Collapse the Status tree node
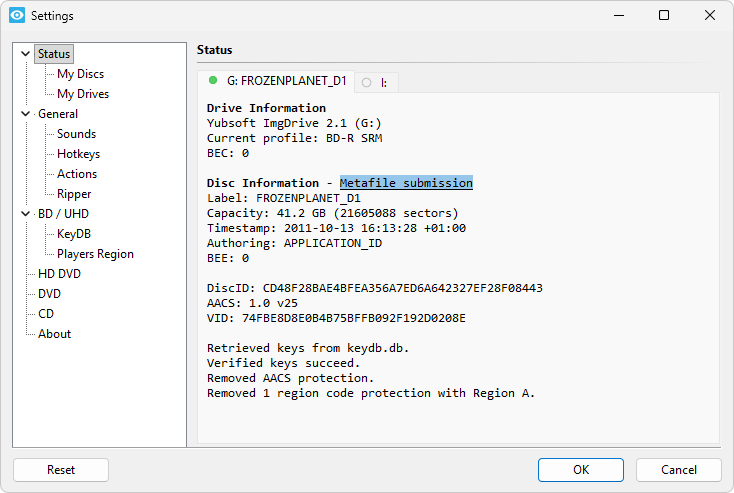The height and width of the screenshot is (493, 734). (26, 54)
